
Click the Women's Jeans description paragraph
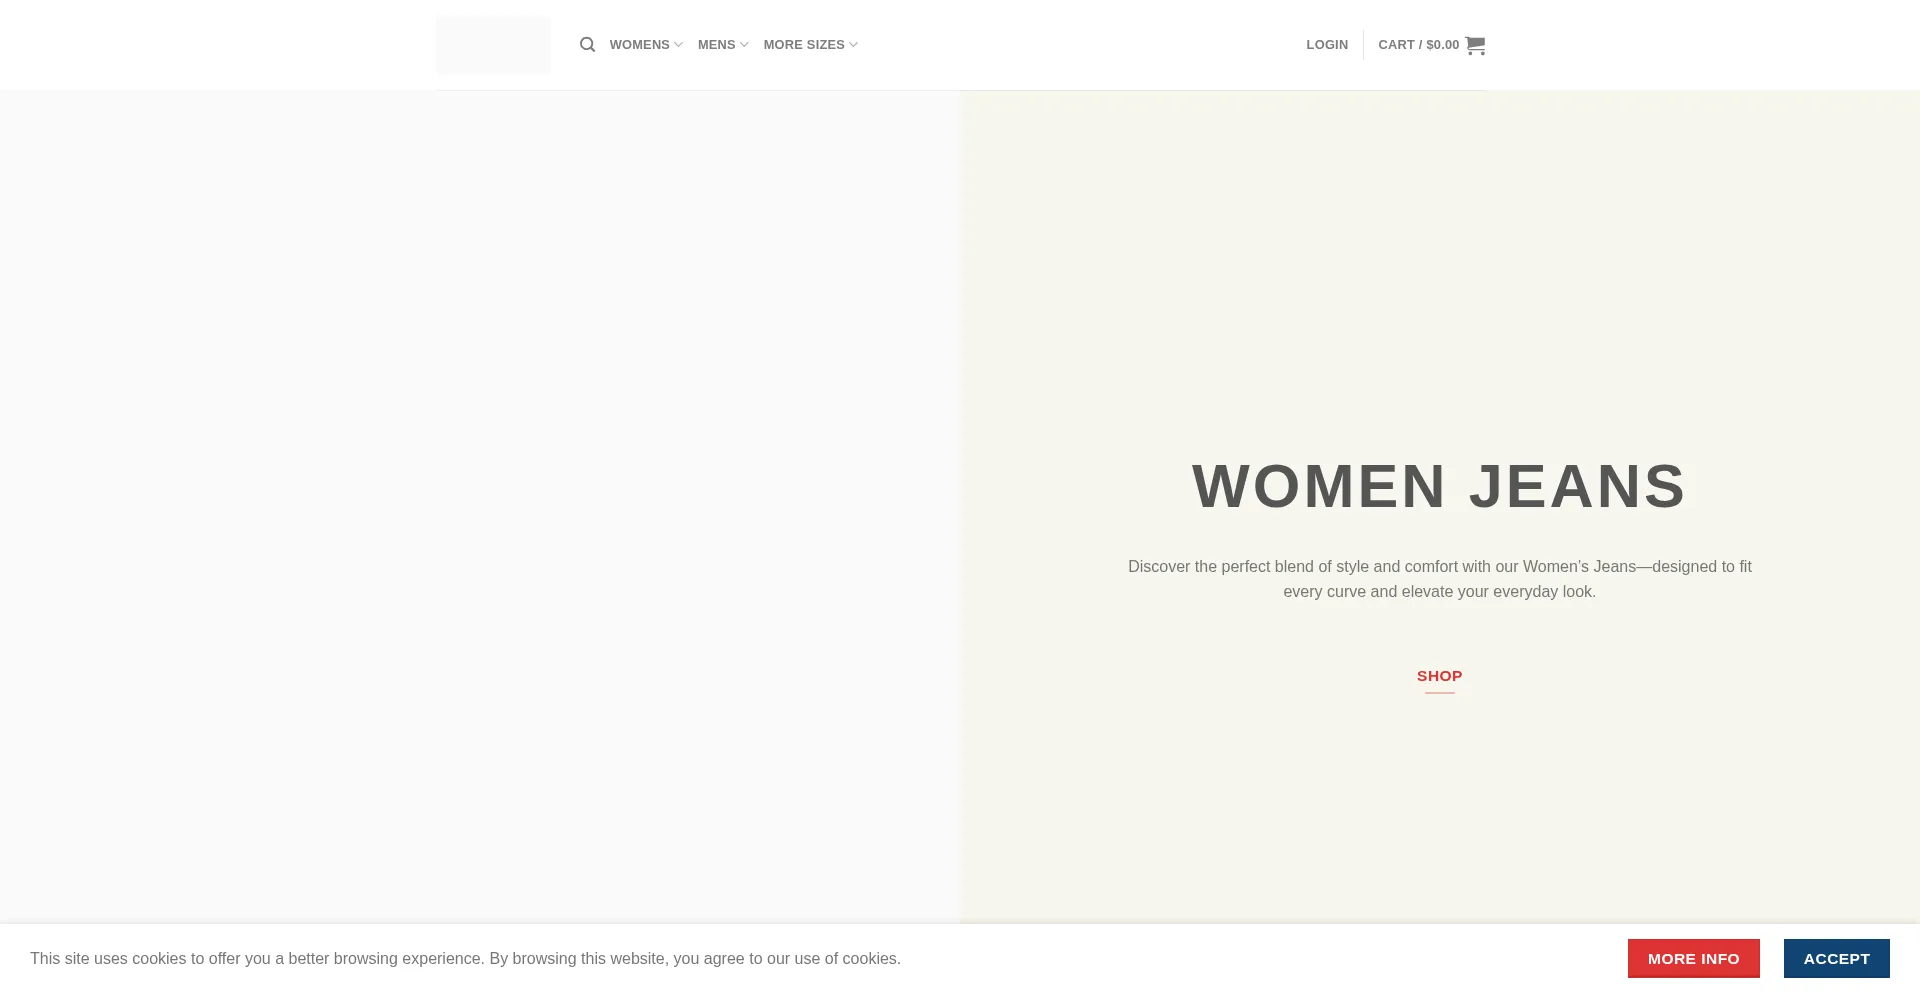(1439, 579)
